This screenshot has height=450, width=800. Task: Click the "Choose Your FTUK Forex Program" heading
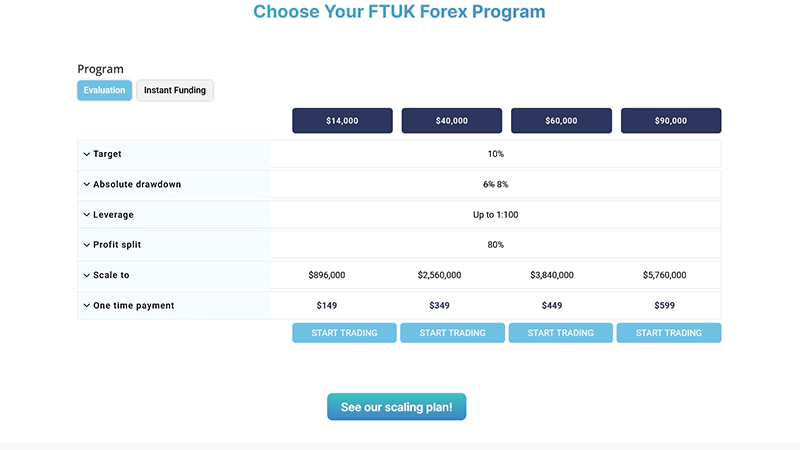point(399,13)
